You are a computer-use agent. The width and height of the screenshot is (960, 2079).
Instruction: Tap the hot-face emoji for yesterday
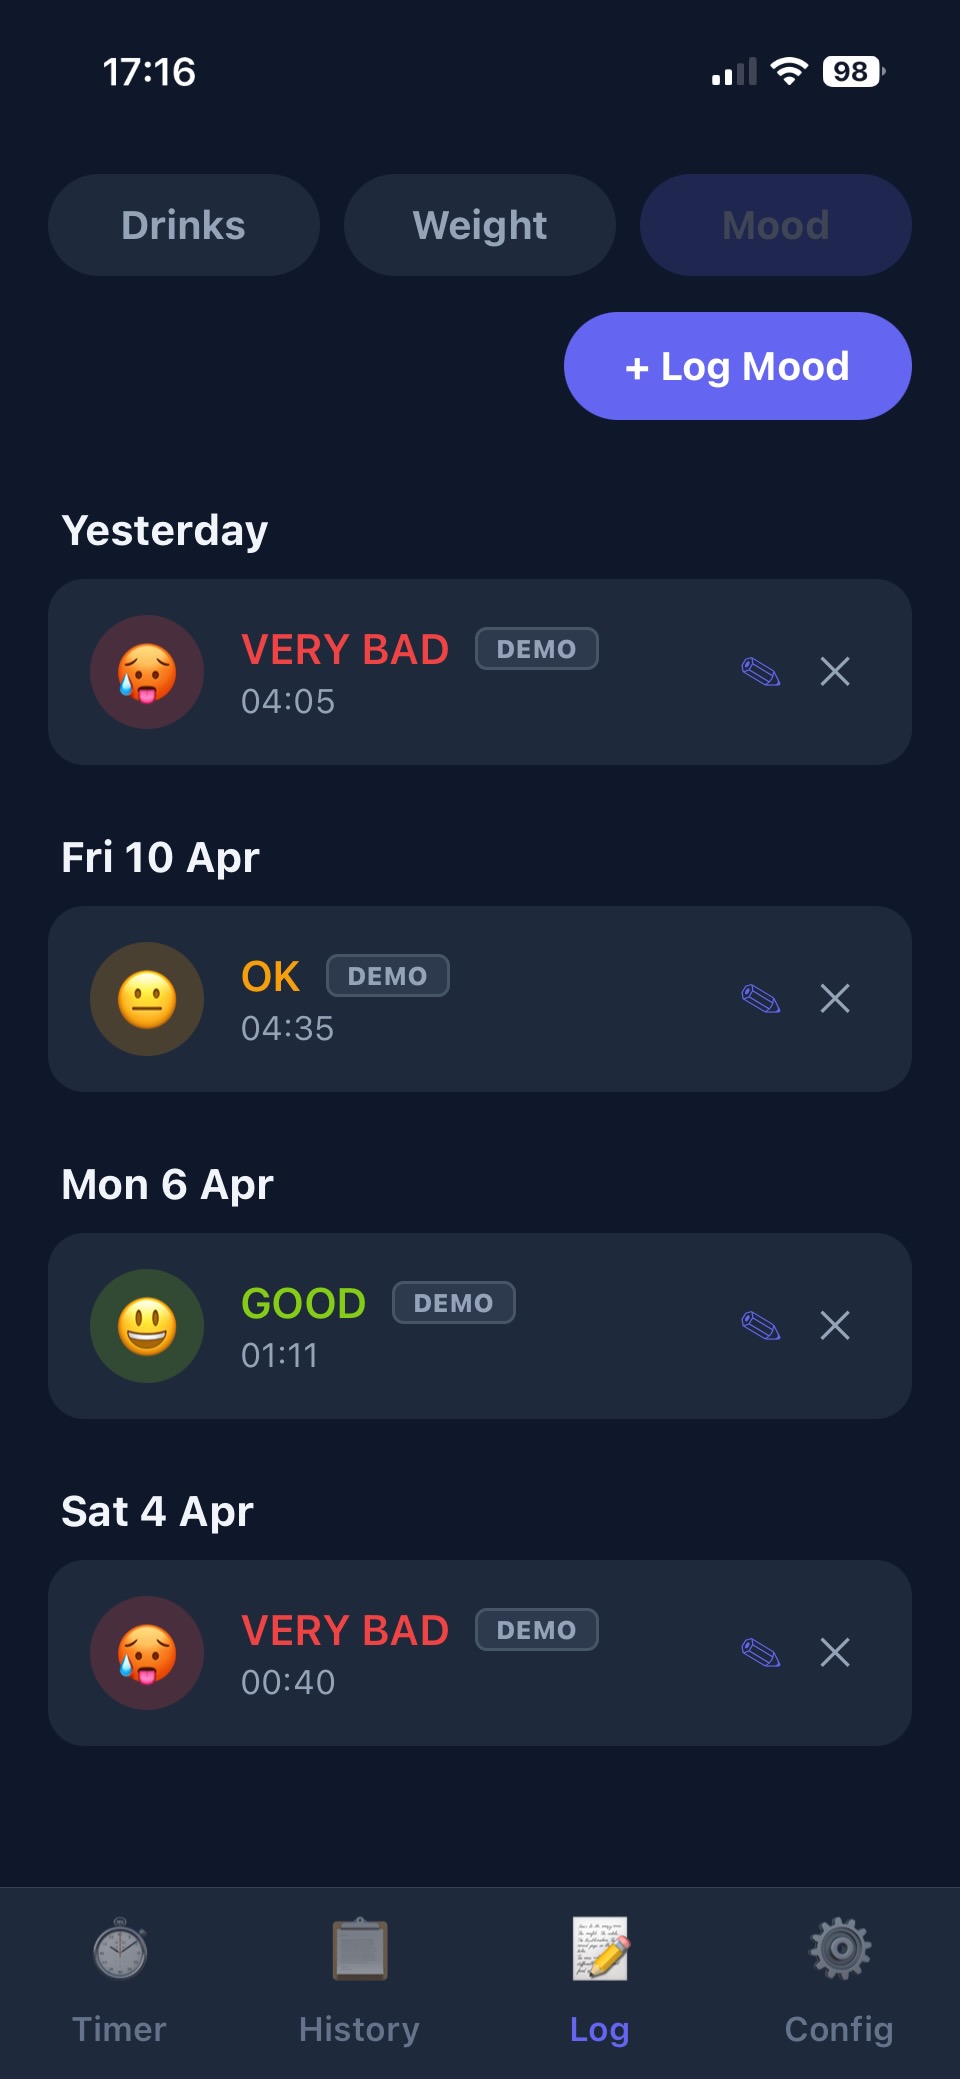(x=147, y=672)
